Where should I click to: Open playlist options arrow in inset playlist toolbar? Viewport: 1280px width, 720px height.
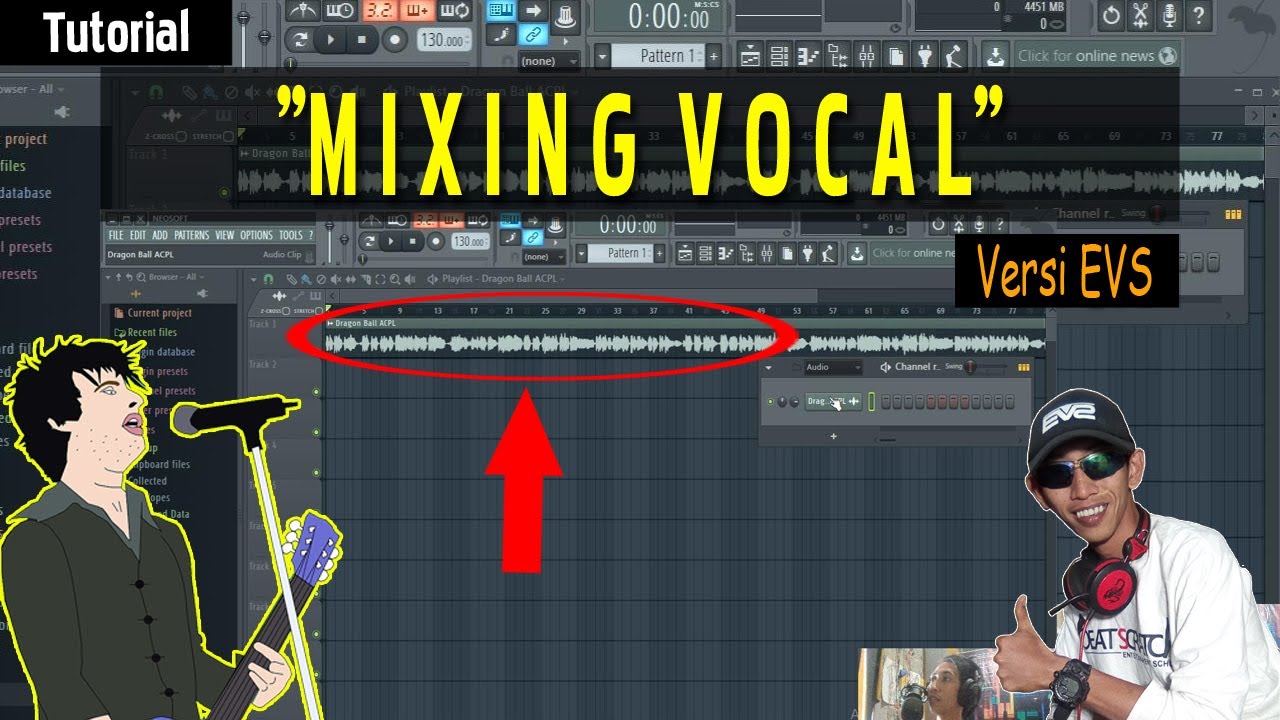click(253, 279)
